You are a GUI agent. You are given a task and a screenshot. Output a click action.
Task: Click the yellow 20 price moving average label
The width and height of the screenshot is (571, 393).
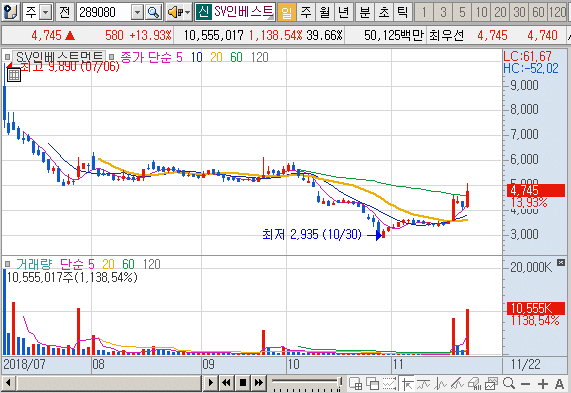[x=216, y=57]
